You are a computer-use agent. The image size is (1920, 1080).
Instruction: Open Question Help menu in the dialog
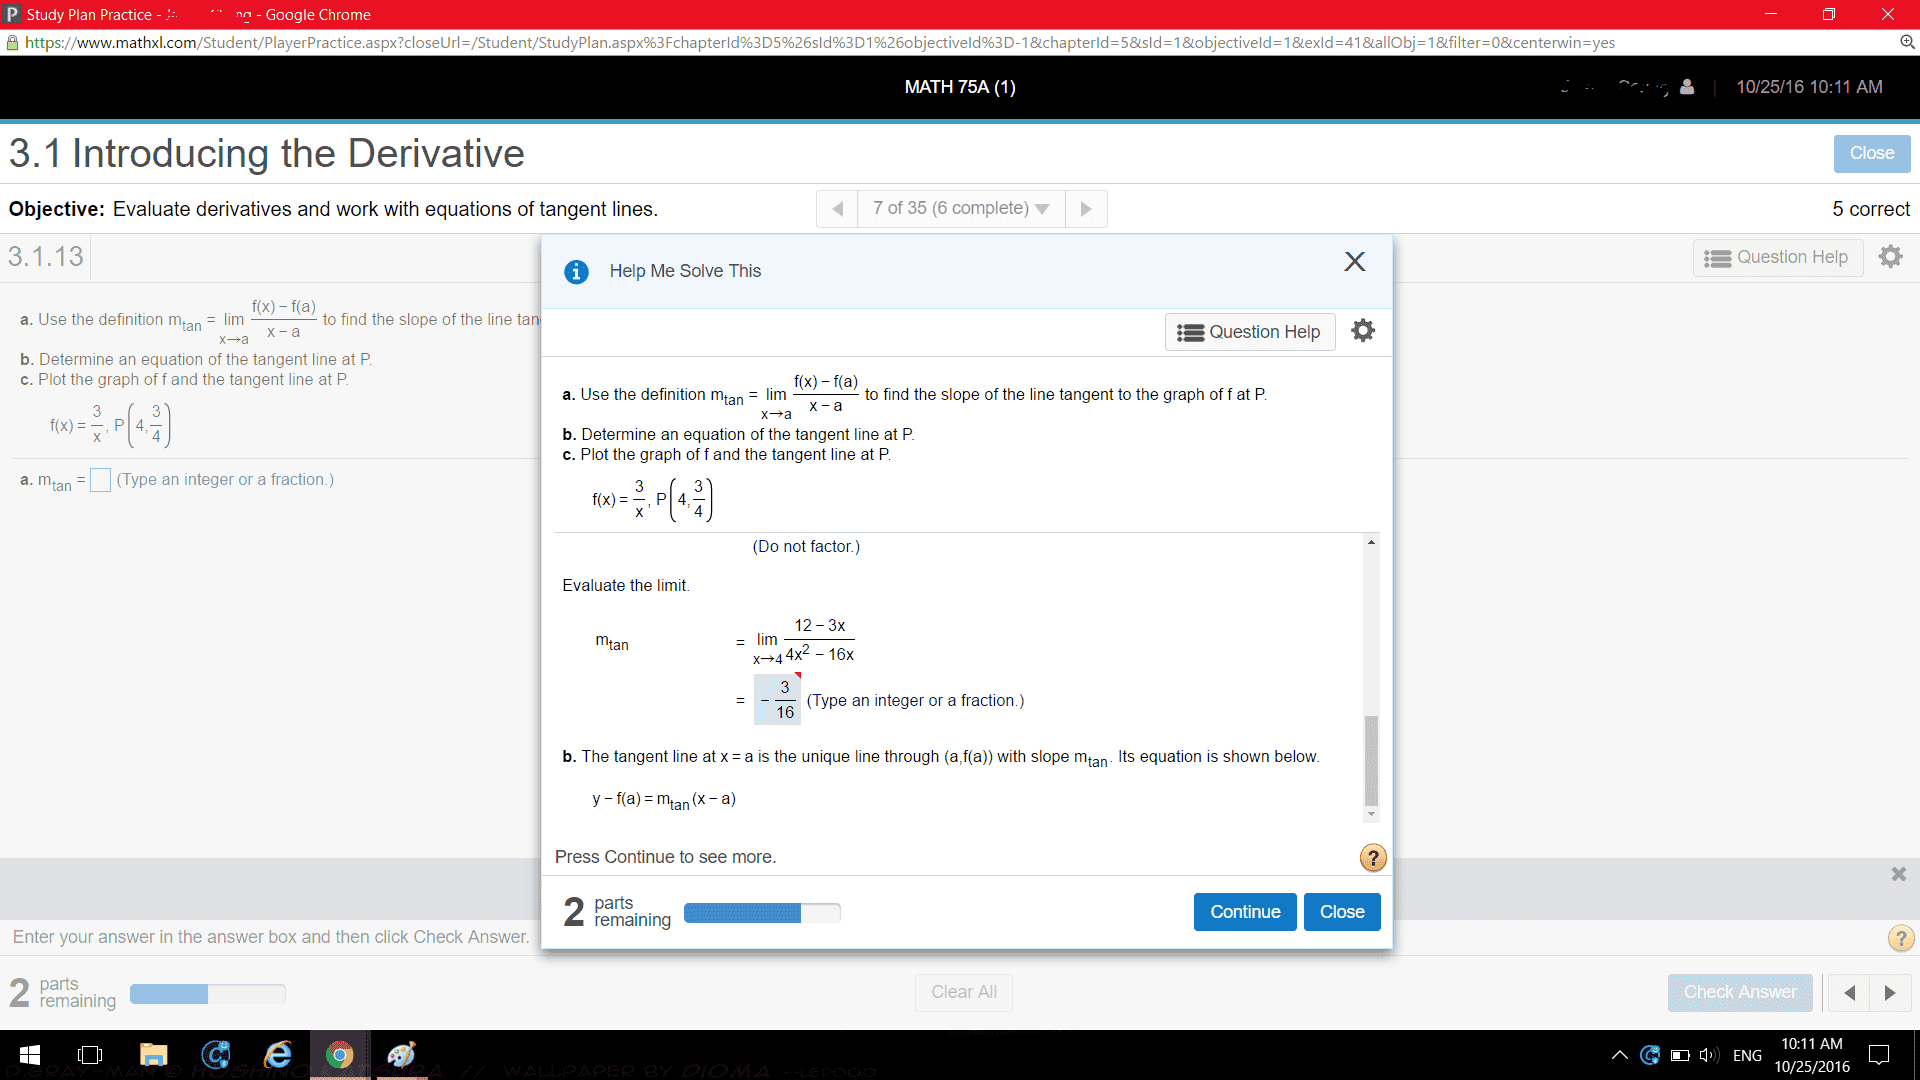point(1250,332)
